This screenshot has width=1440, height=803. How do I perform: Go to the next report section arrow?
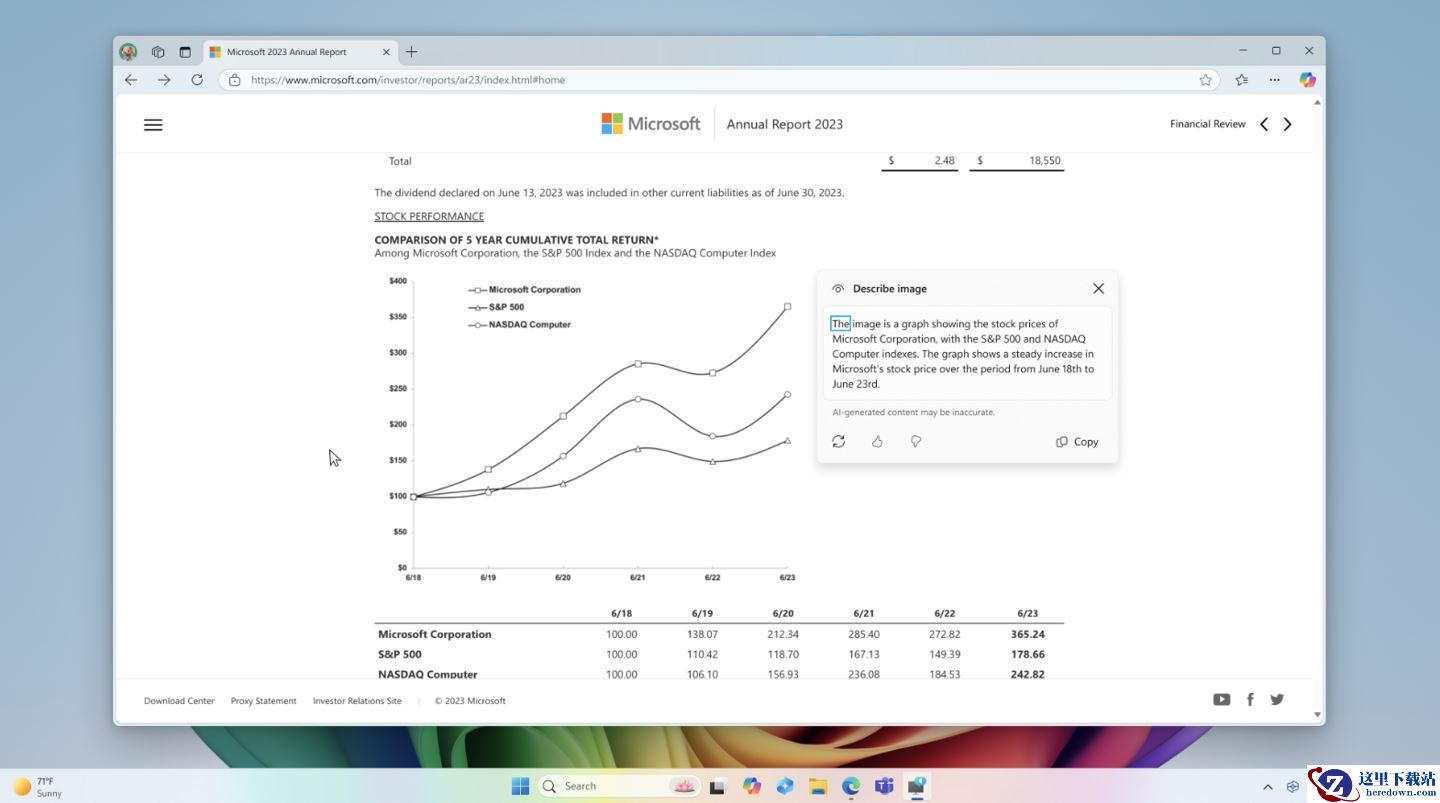1288,124
